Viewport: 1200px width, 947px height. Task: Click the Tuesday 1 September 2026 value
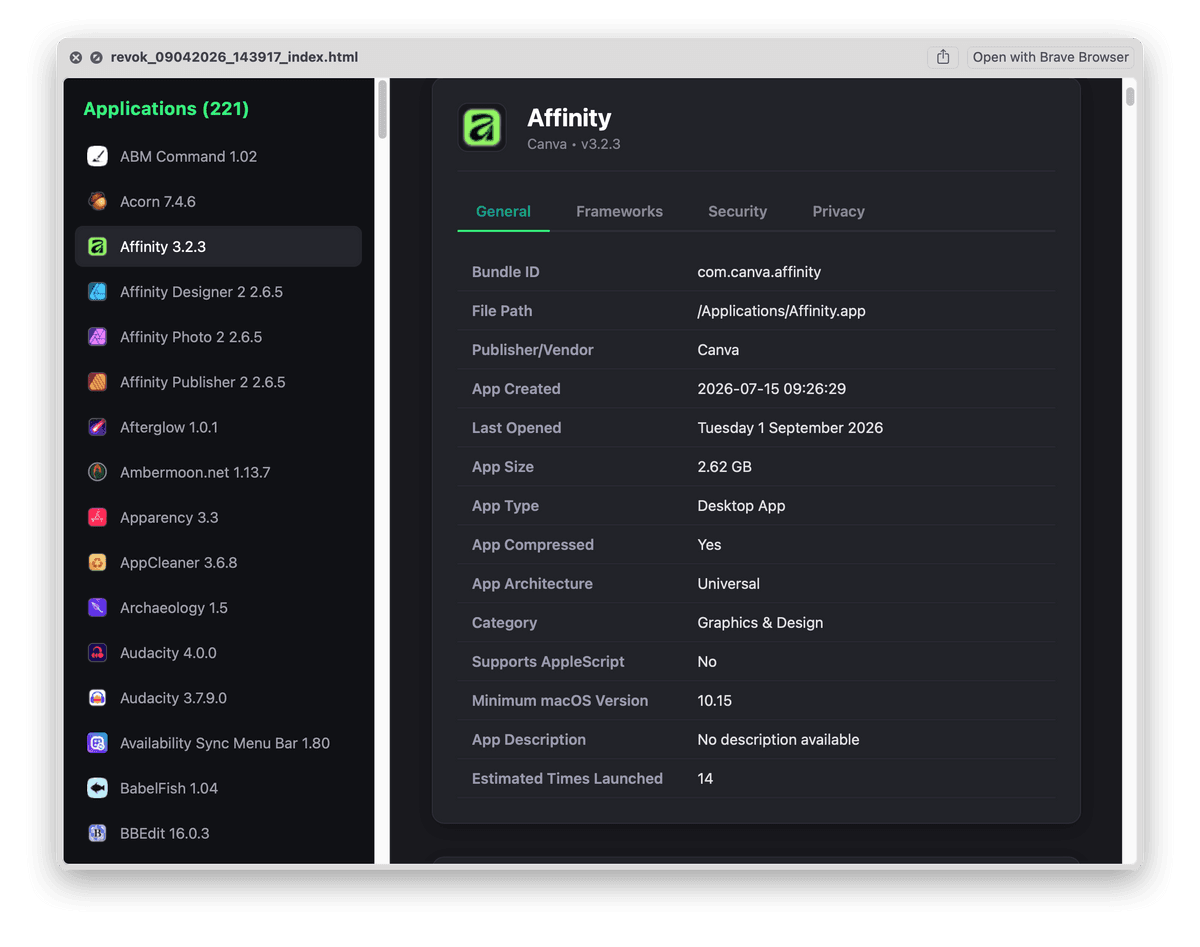790,428
